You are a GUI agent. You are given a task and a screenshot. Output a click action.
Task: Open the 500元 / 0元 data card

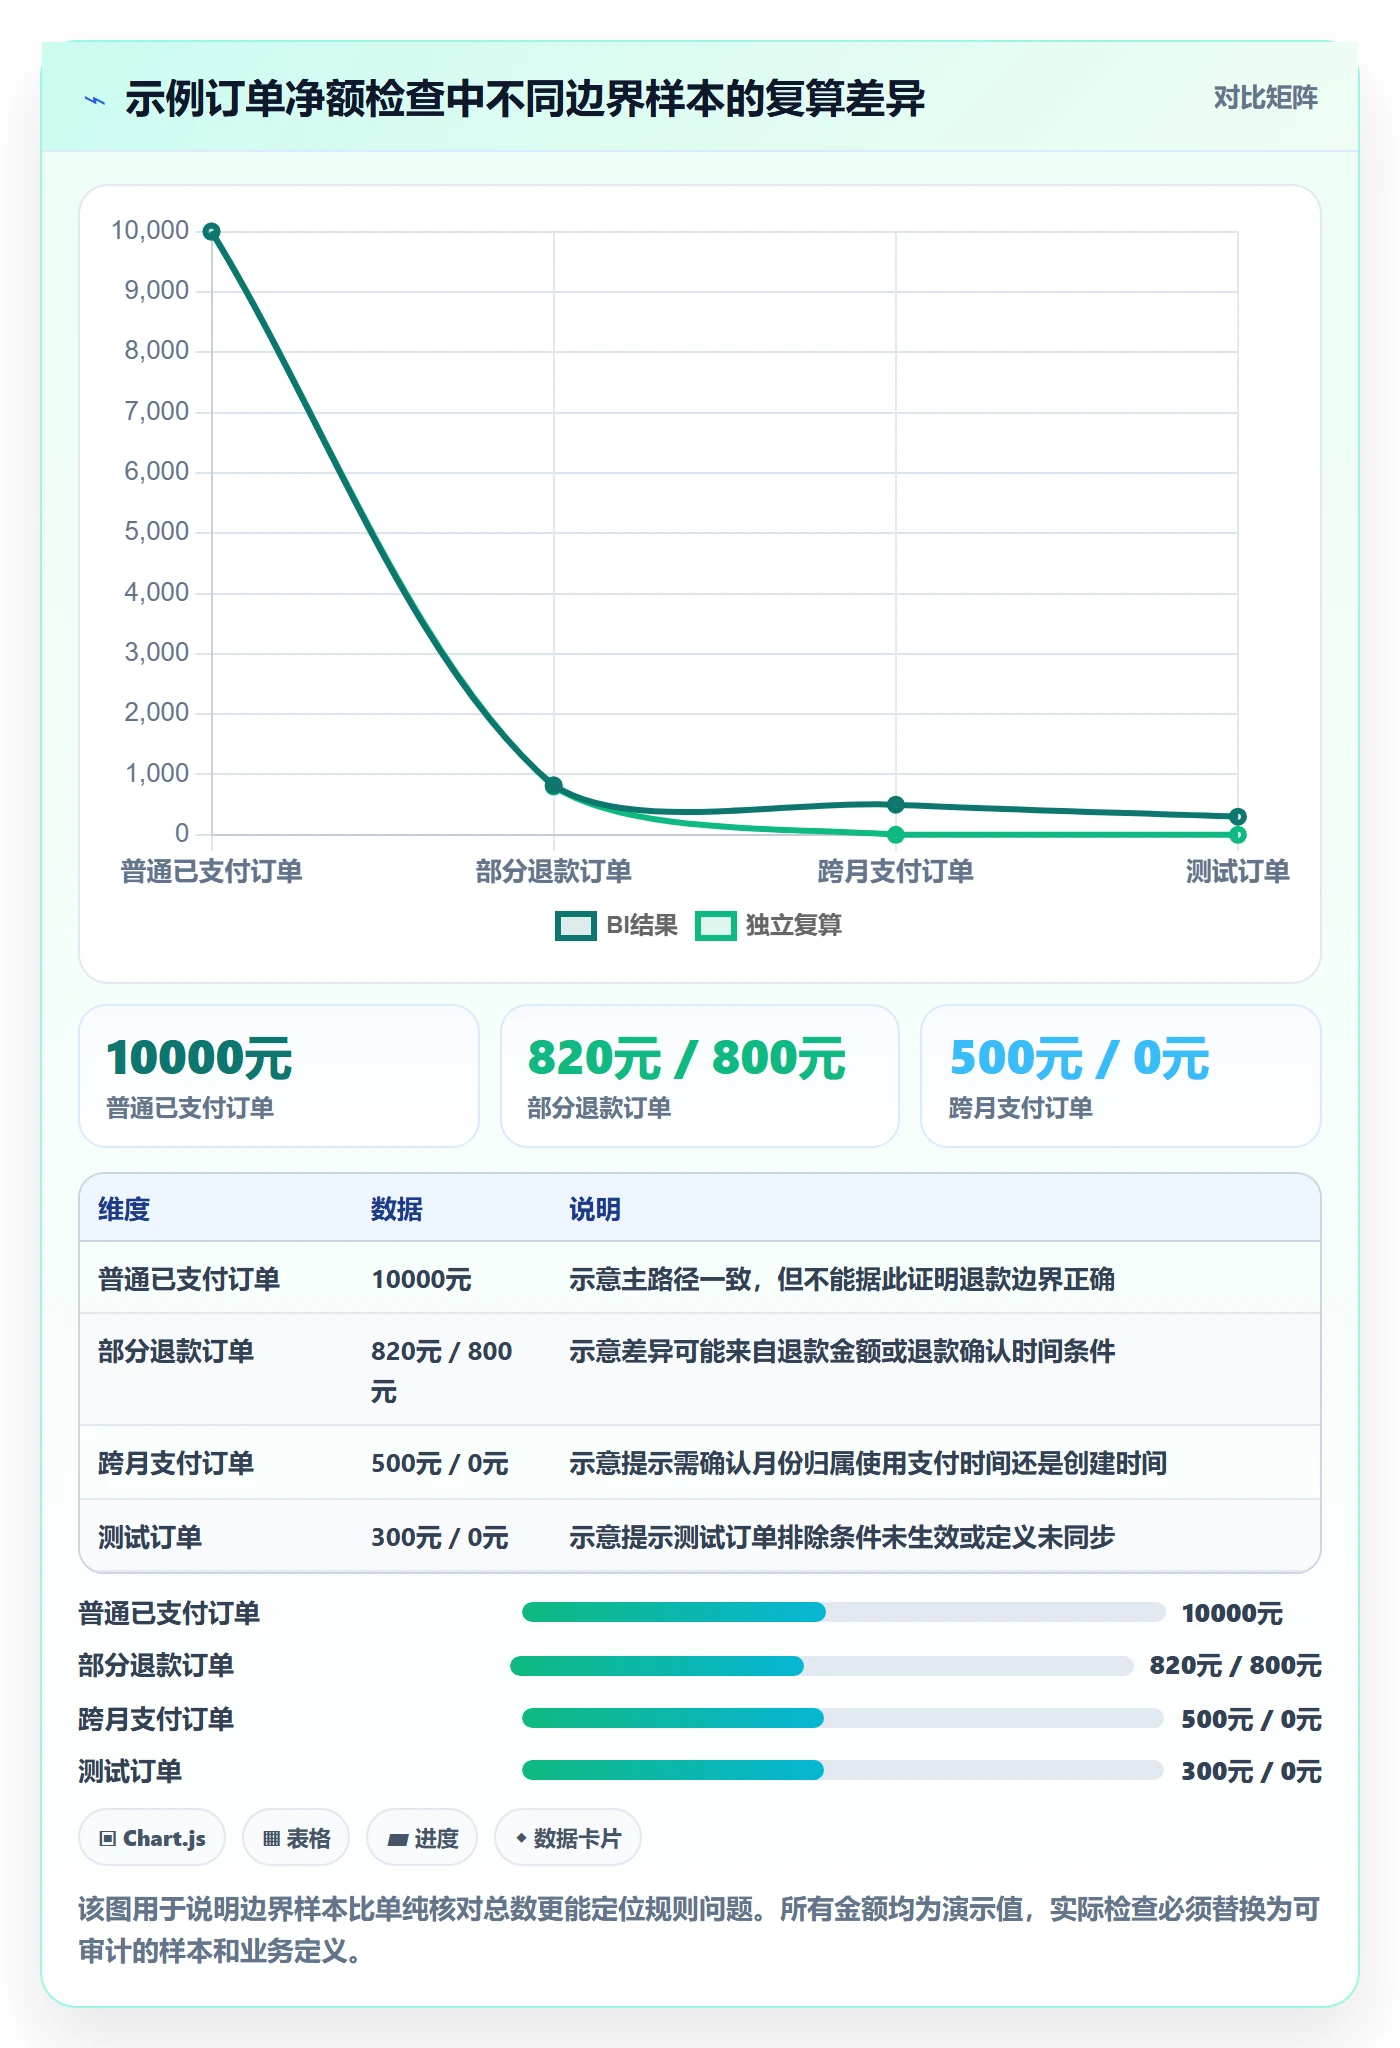pyautogui.click(x=1121, y=1076)
